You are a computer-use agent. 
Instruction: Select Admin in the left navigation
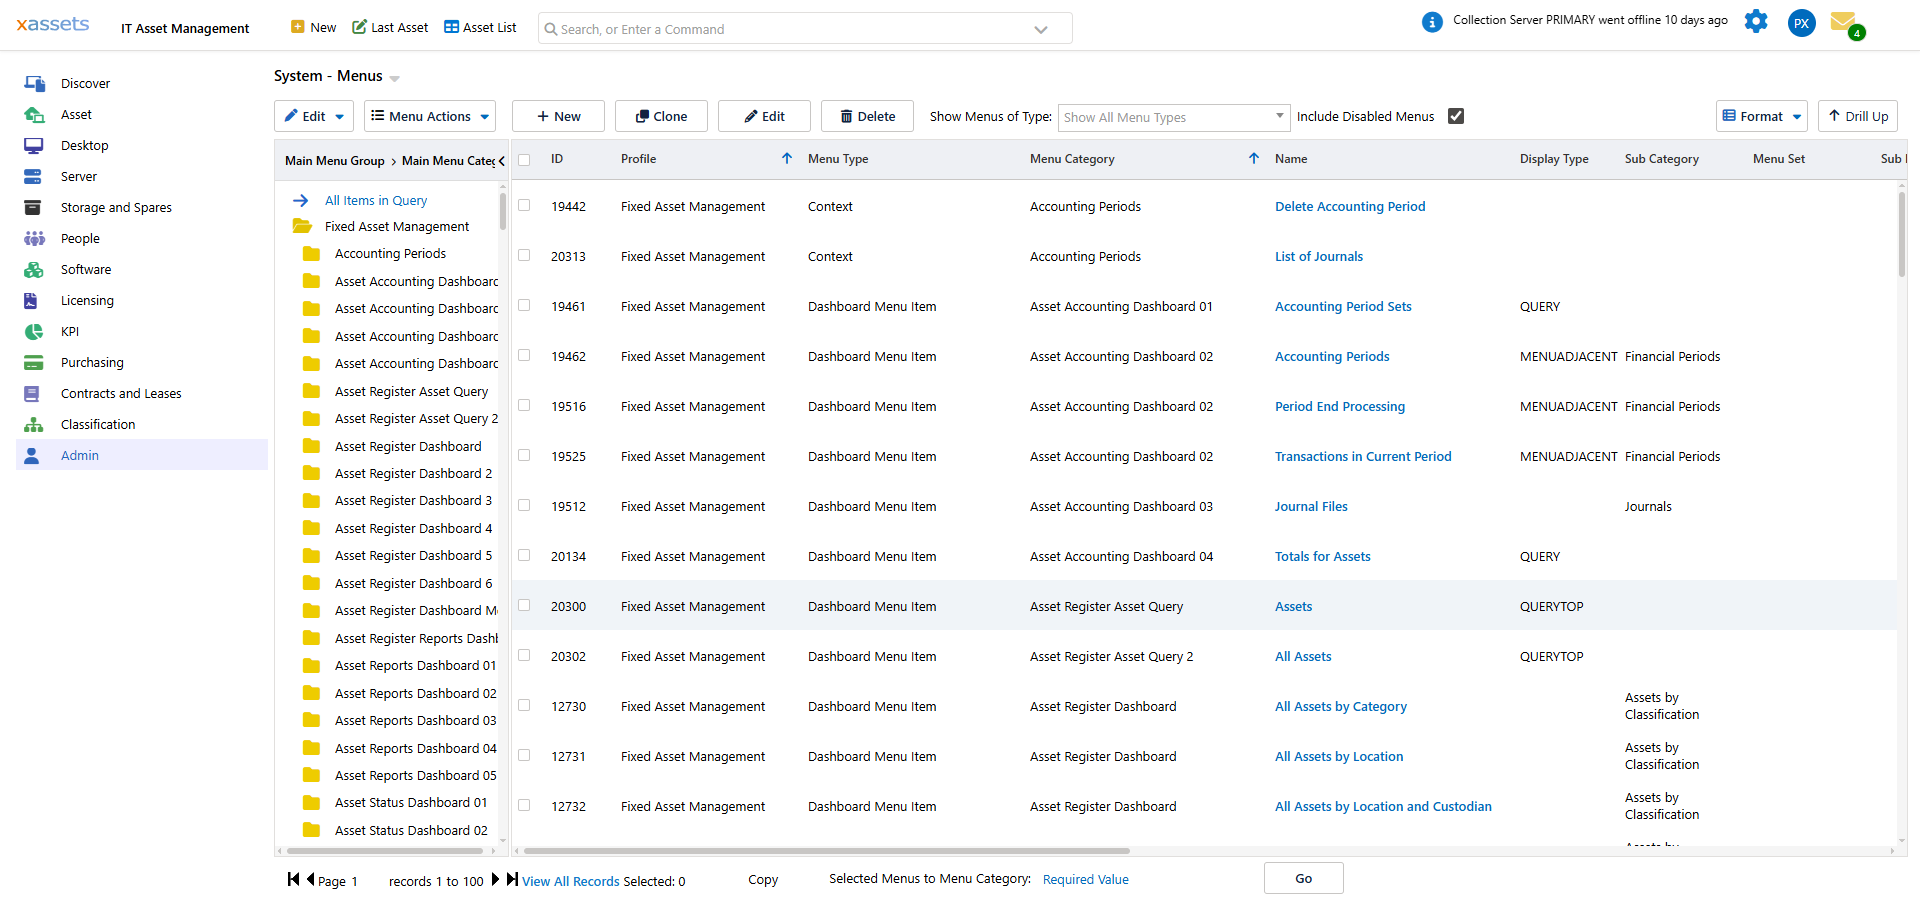(x=79, y=455)
